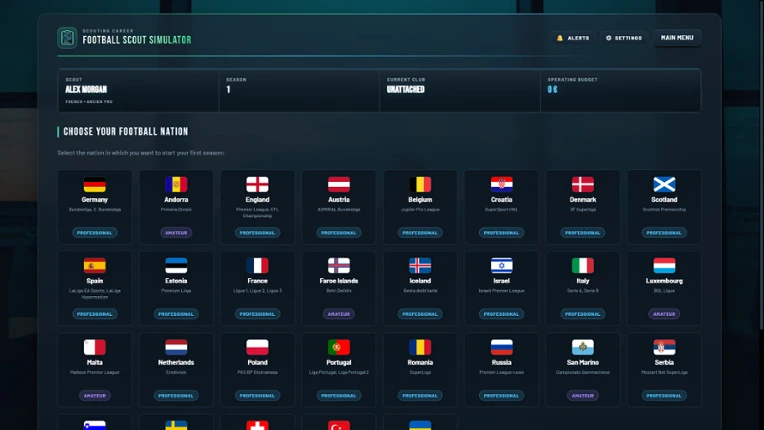Viewport: 764px width, 430px height.
Task: Click the Professional badge on Russia card
Action: click(501, 395)
